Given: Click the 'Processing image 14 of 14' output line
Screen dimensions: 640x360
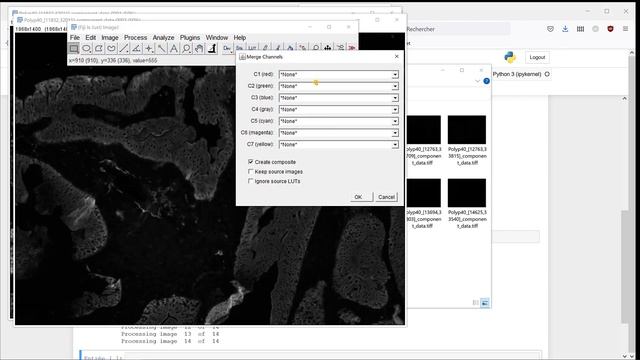Looking at the screenshot, I should 170,341.
